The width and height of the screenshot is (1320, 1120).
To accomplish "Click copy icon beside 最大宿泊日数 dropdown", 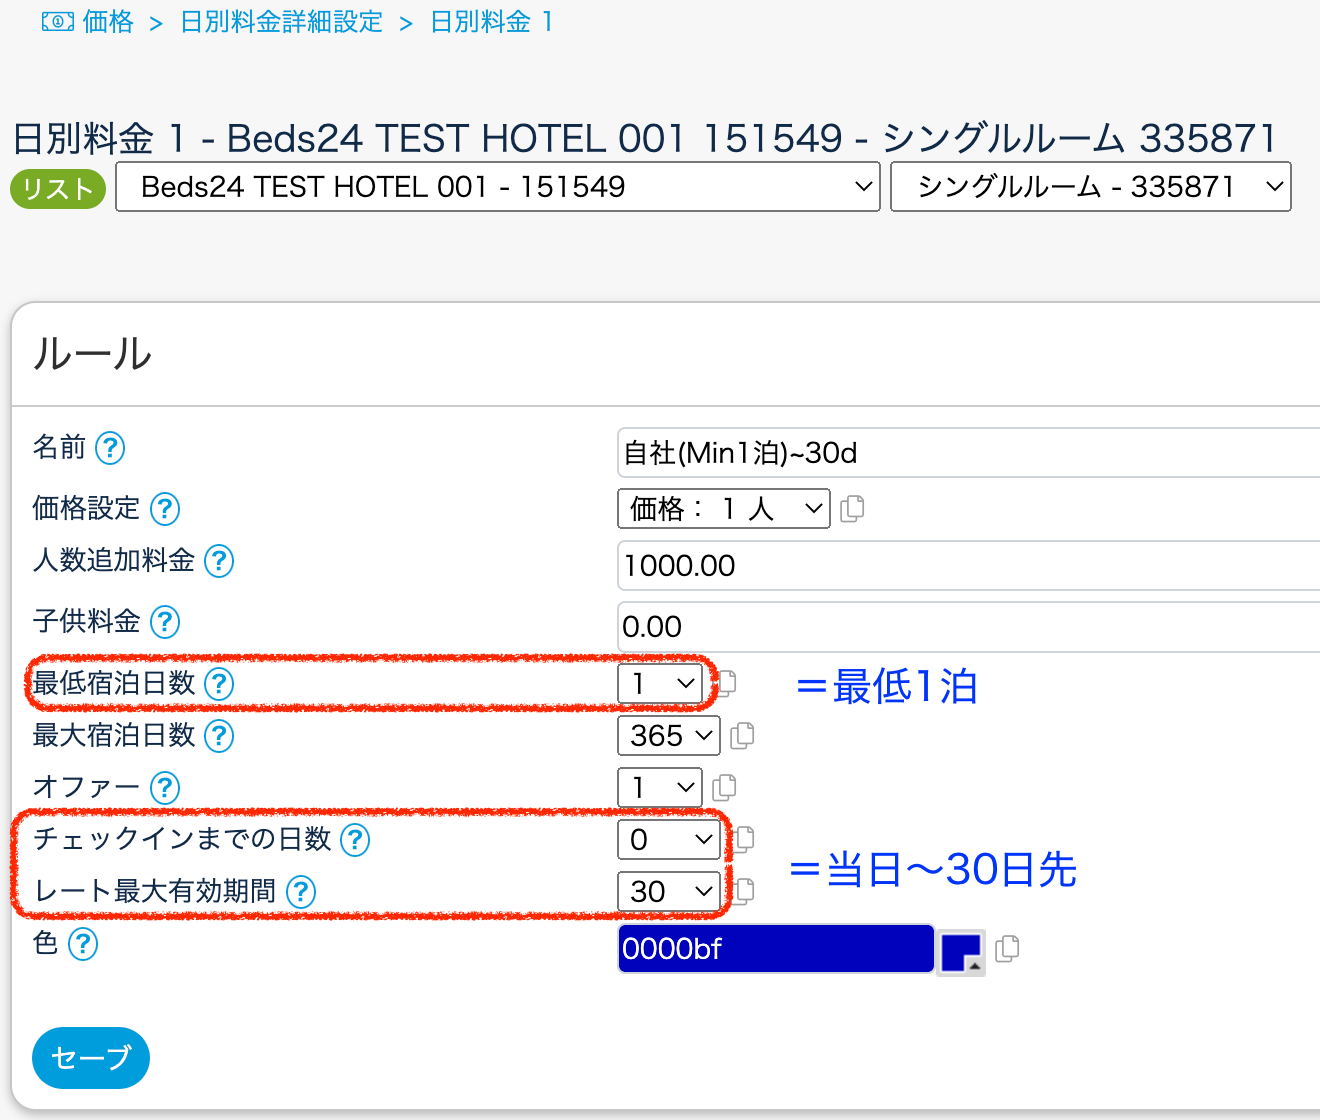I will [742, 736].
